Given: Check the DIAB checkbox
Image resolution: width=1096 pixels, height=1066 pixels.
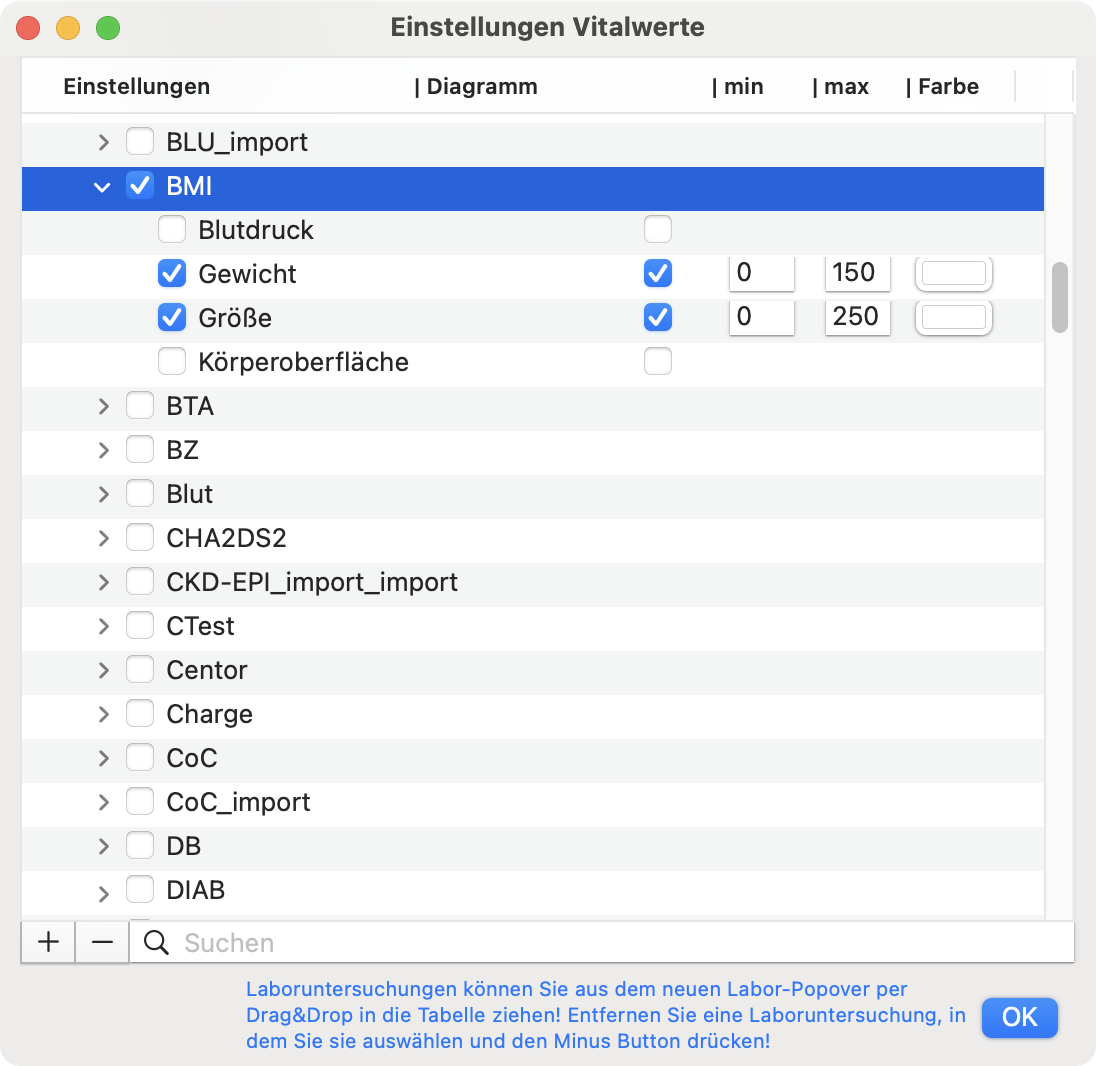Looking at the screenshot, I should [140, 890].
